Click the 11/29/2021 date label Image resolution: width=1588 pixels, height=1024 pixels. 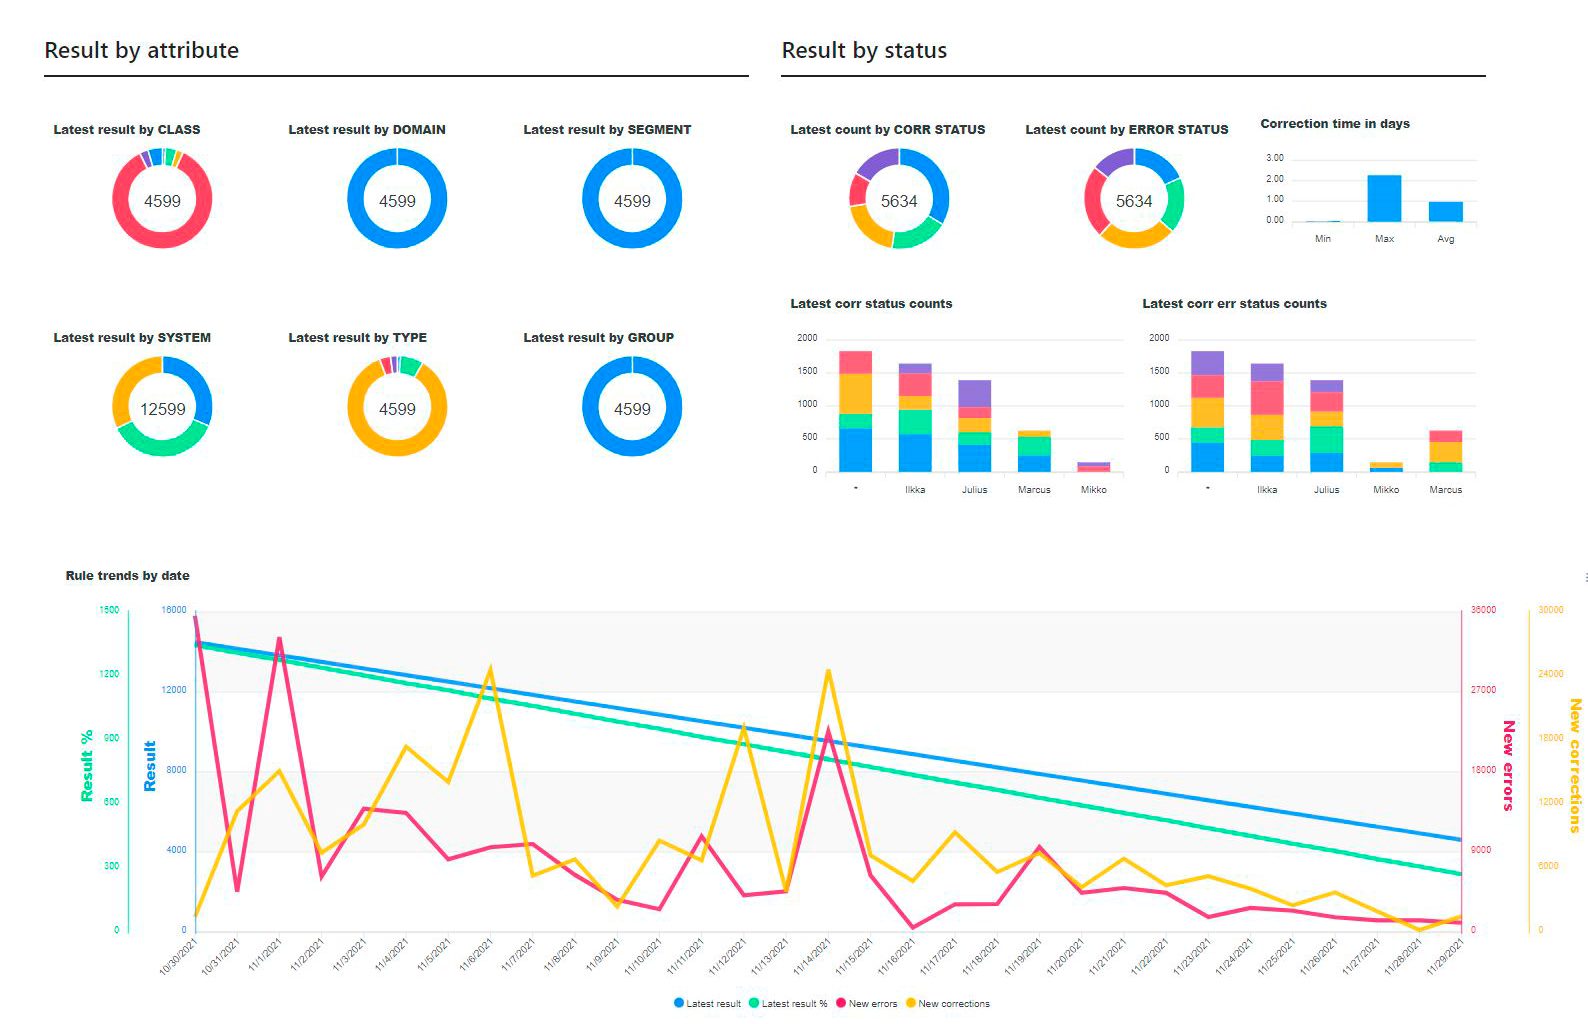[1446, 956]
